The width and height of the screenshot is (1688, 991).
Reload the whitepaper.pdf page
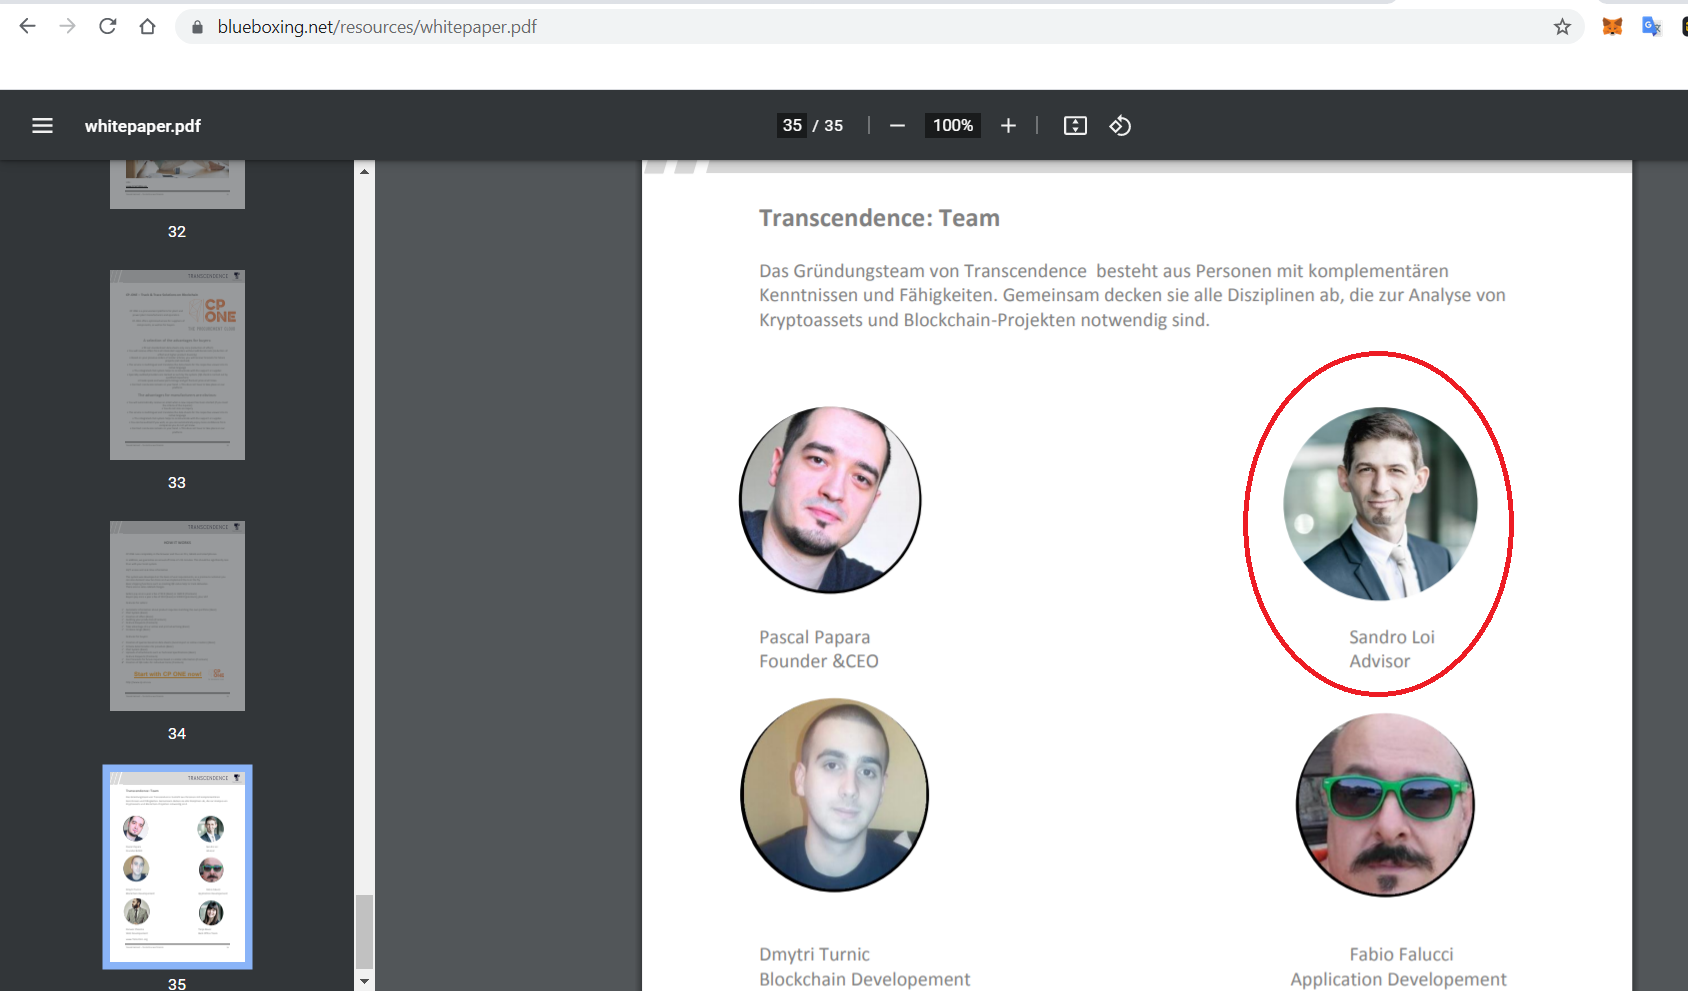(108, 26)
